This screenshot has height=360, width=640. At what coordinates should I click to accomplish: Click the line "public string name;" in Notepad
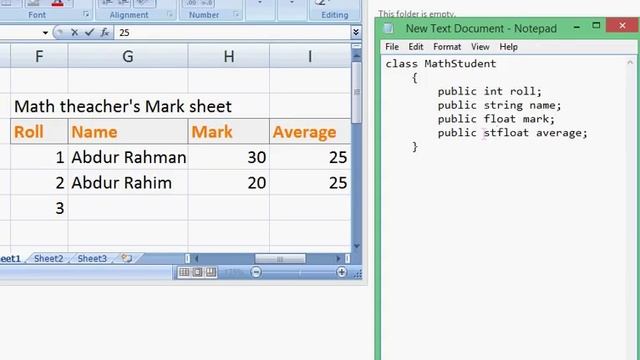coord(500,105)
